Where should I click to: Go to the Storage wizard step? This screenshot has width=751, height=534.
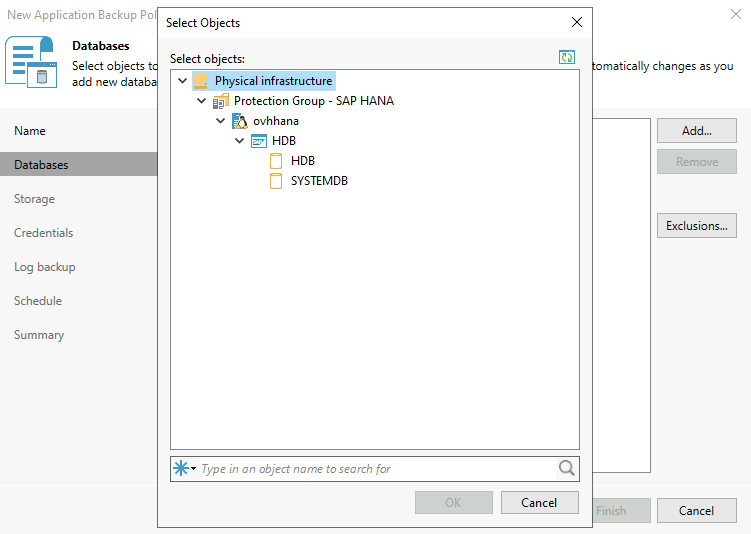coord(34,199)
